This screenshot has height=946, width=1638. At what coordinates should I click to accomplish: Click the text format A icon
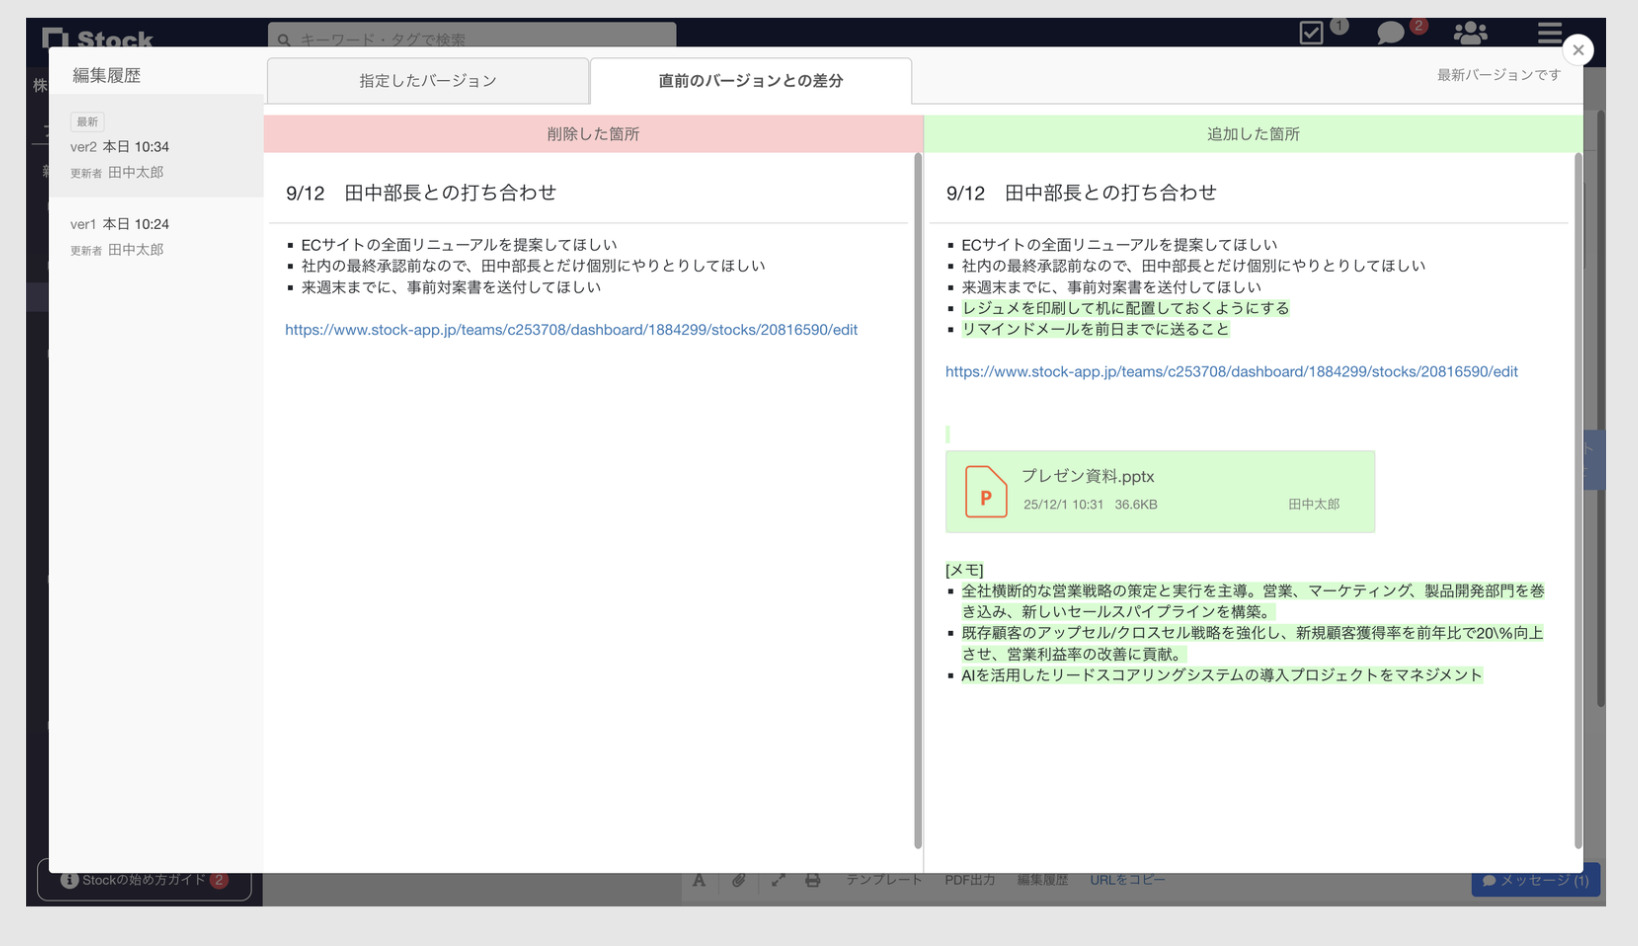tap(699, 880)
